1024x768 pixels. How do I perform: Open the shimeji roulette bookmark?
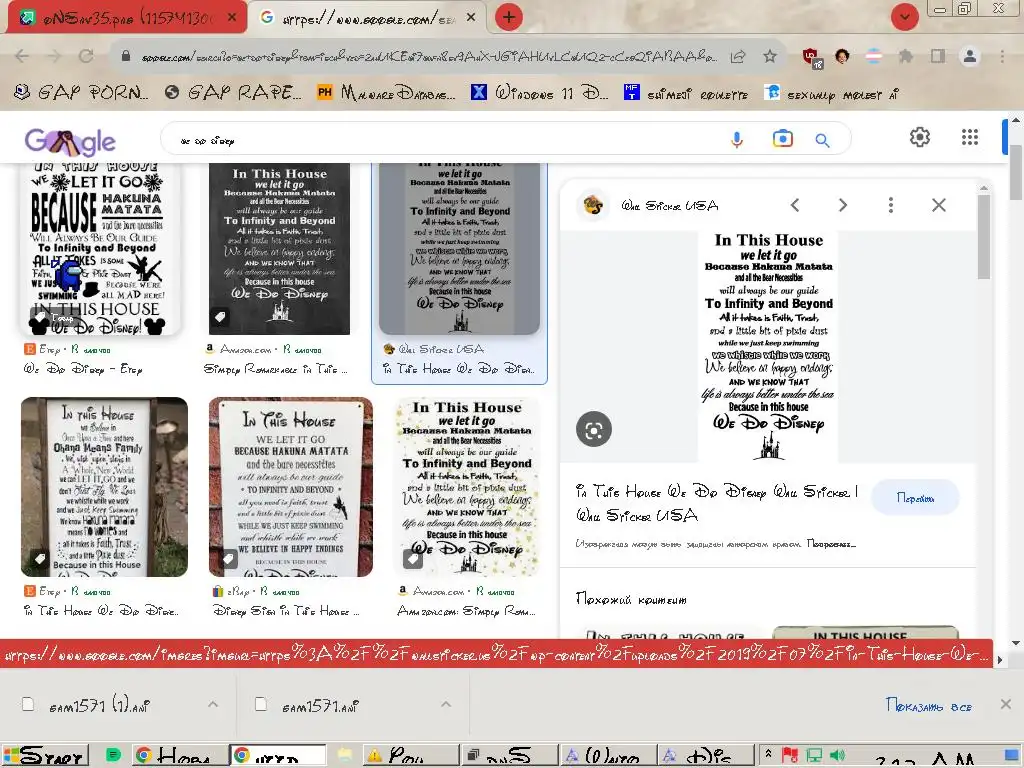point(686,93)
